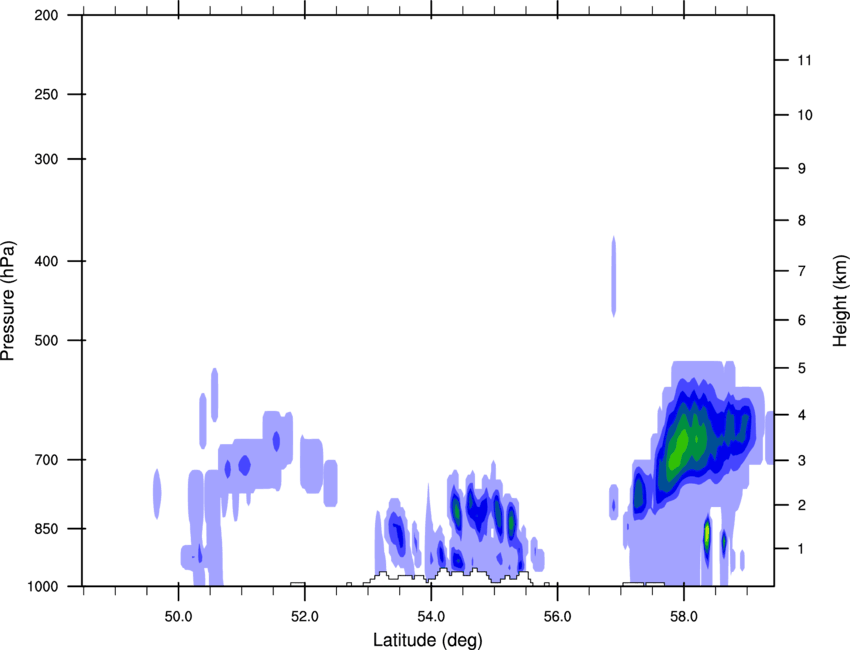Pick the 4 km height label

(x=802, y=415)
